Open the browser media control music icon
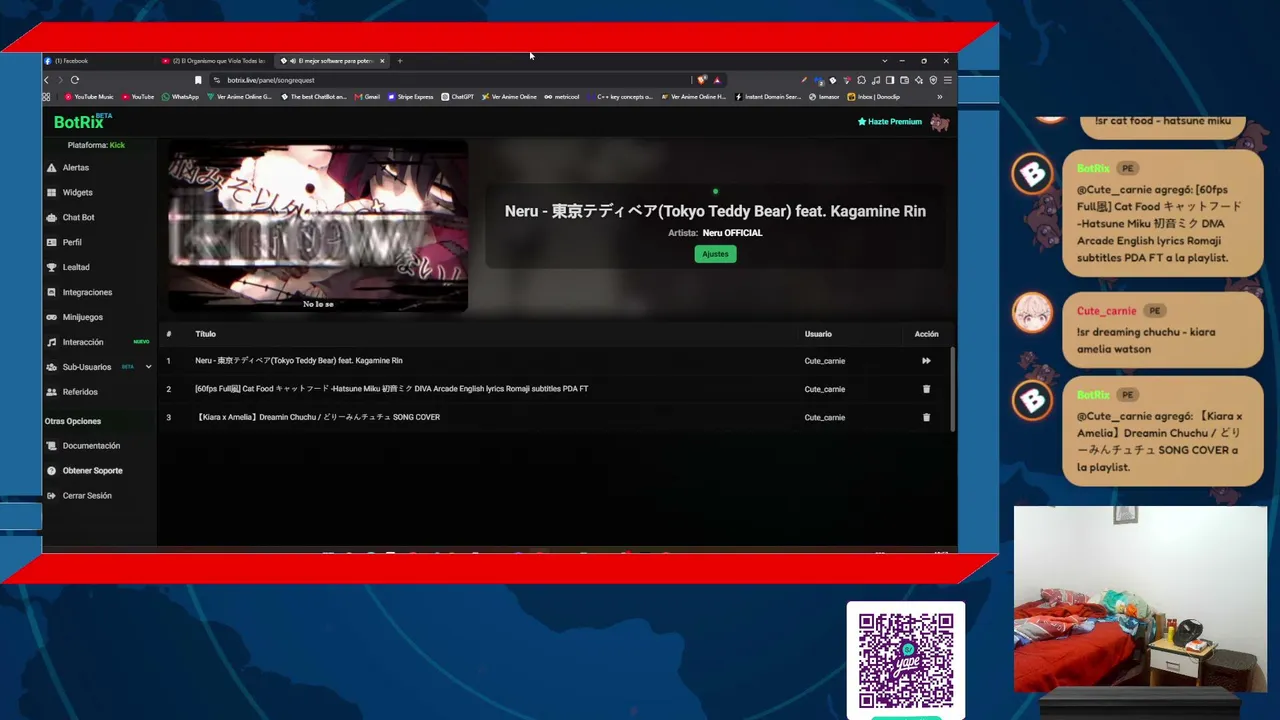 pyautogui.click(x=876, y=80)
